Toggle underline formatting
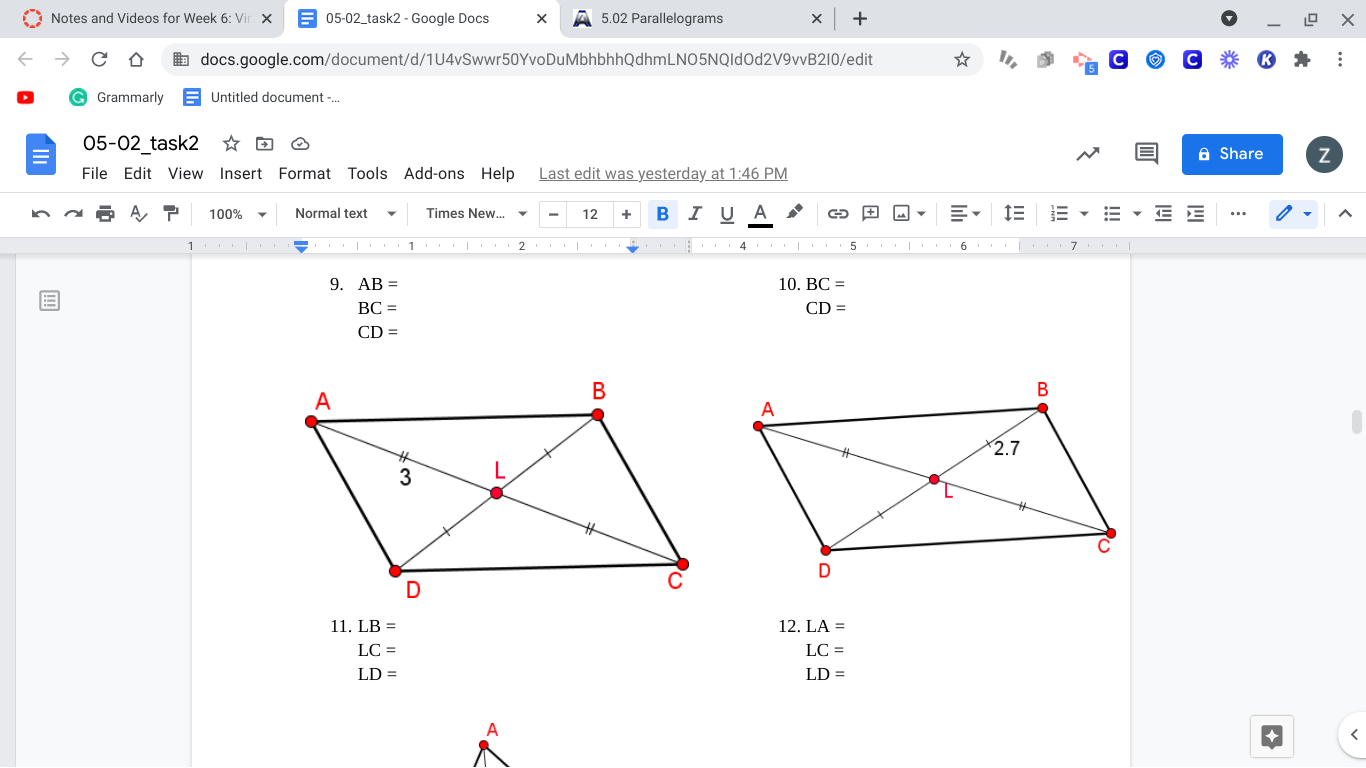The width and height of the screenshot is (1366, 768). [x=727, y=213]
